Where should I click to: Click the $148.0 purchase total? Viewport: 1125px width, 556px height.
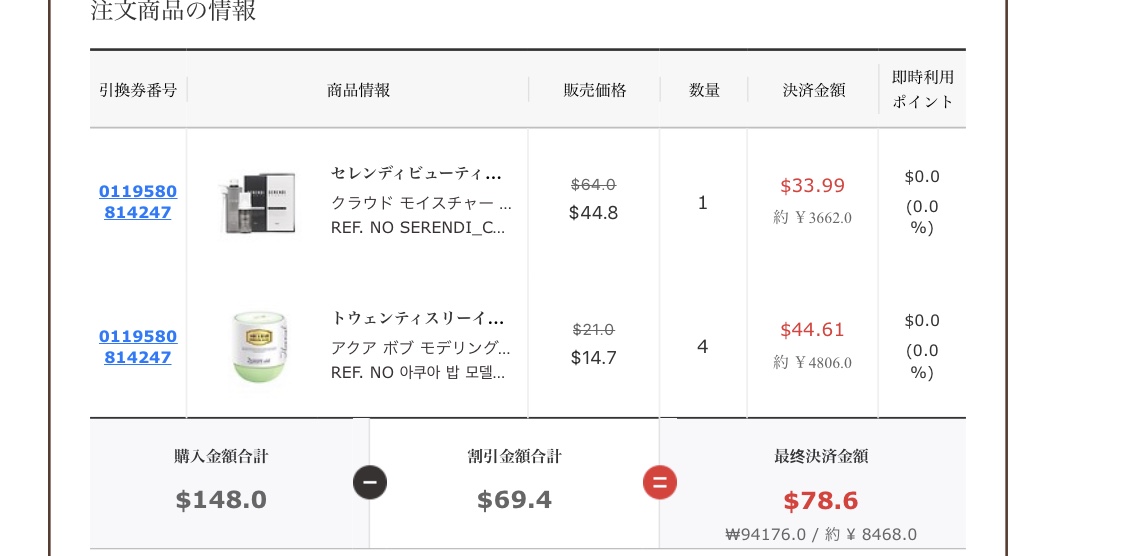(221, 500)
